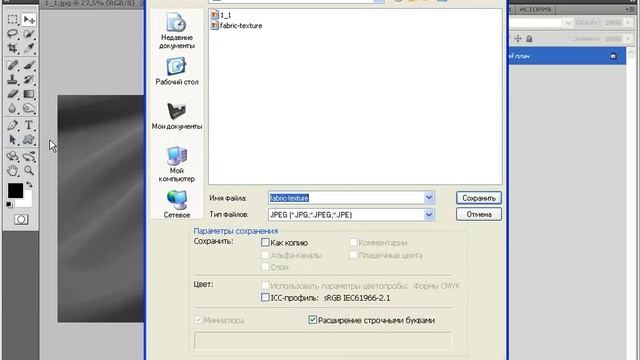The width and height of the screenshot is (640, 360).
Task: Reset to default black and white colors
Action: (x=9, y=204)
